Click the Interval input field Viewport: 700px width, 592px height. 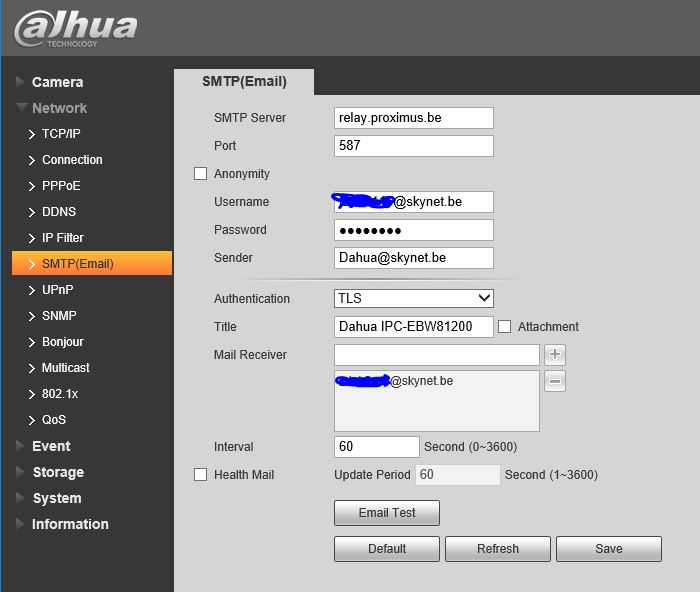click(x=376, y=447)
